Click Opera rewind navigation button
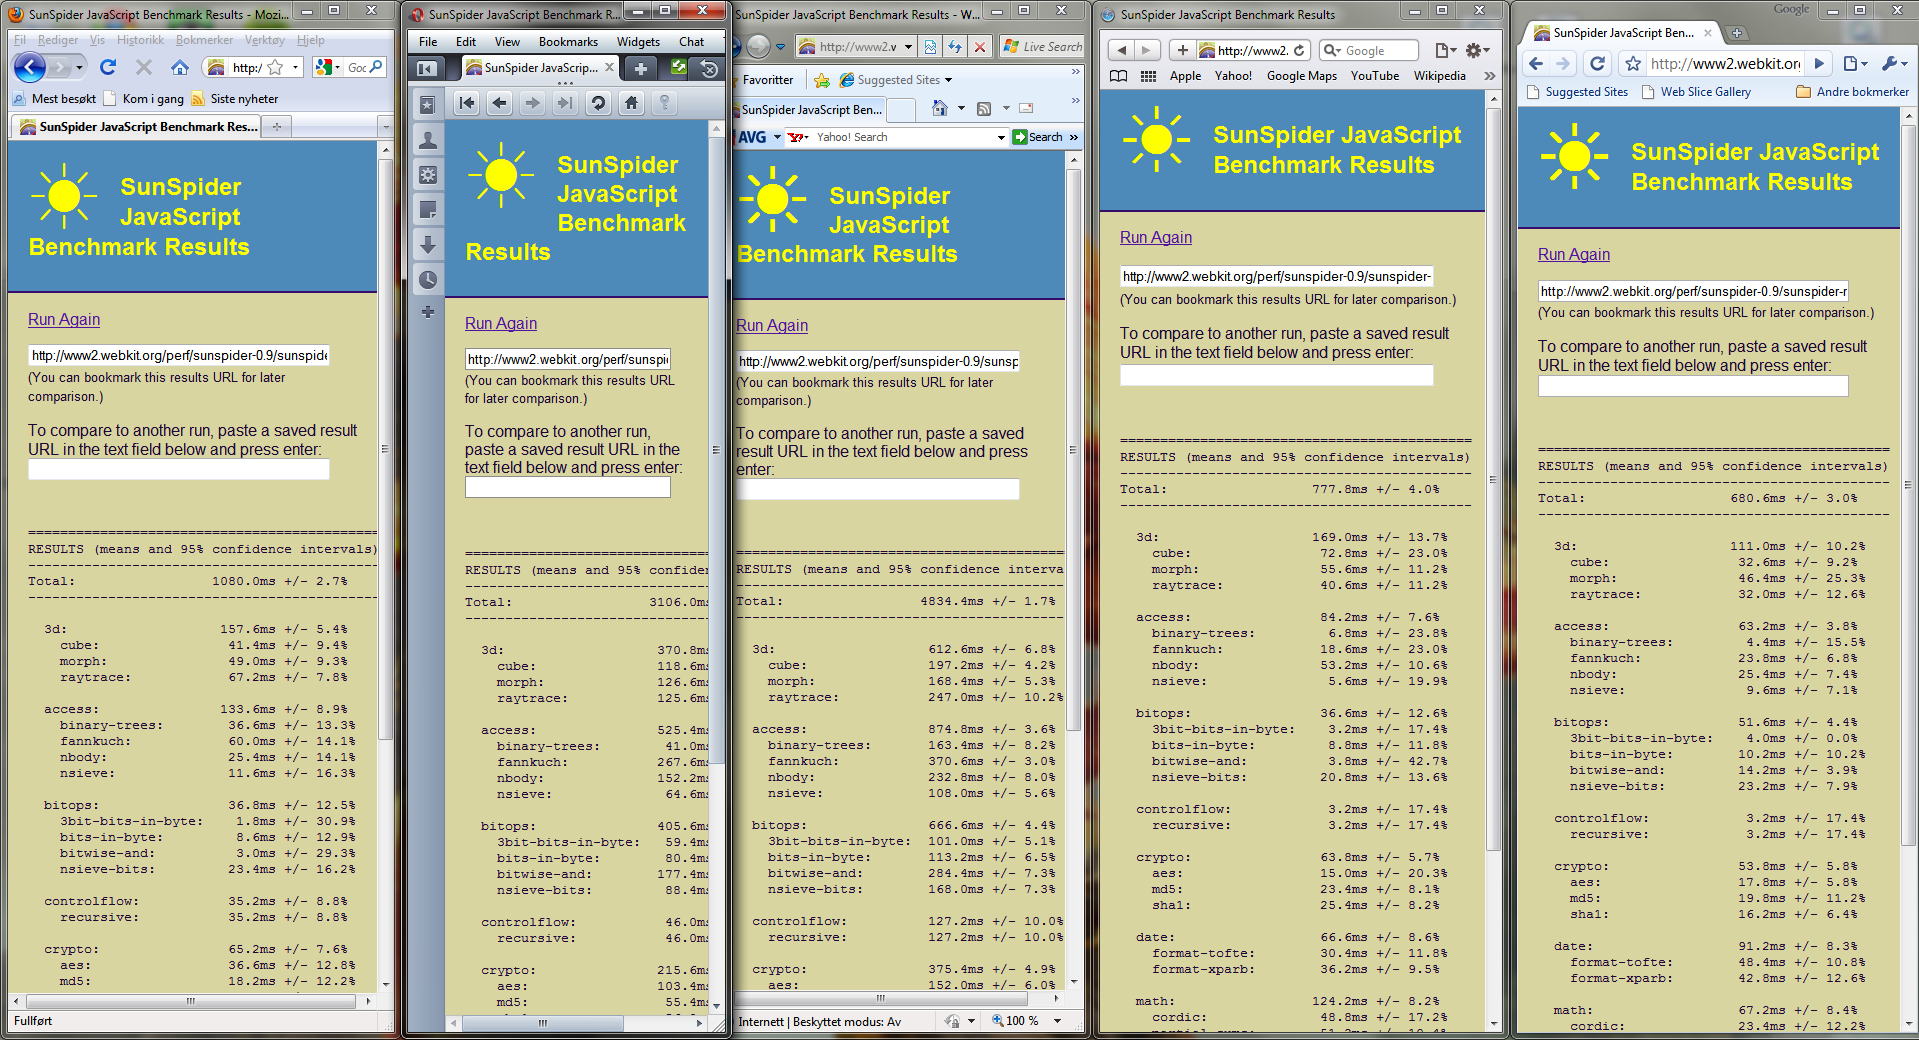This screenshot has width=1919, height=1040. click(x=467, y=103)
